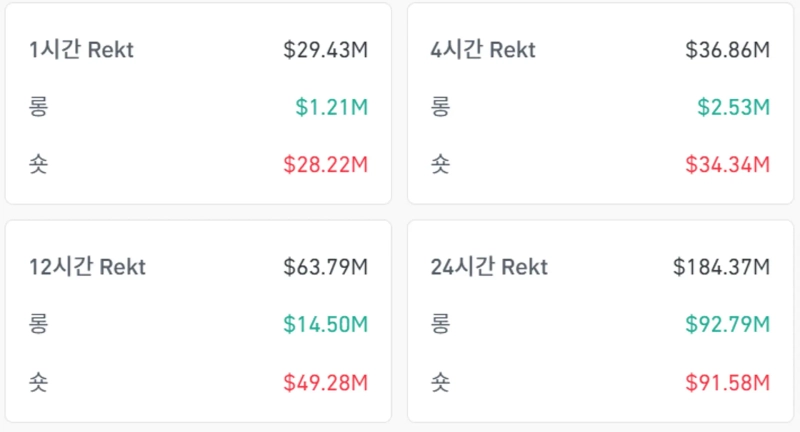Click the green $92.79M long value
This screenshot has height=432, width=800.
tap(727, 324)
